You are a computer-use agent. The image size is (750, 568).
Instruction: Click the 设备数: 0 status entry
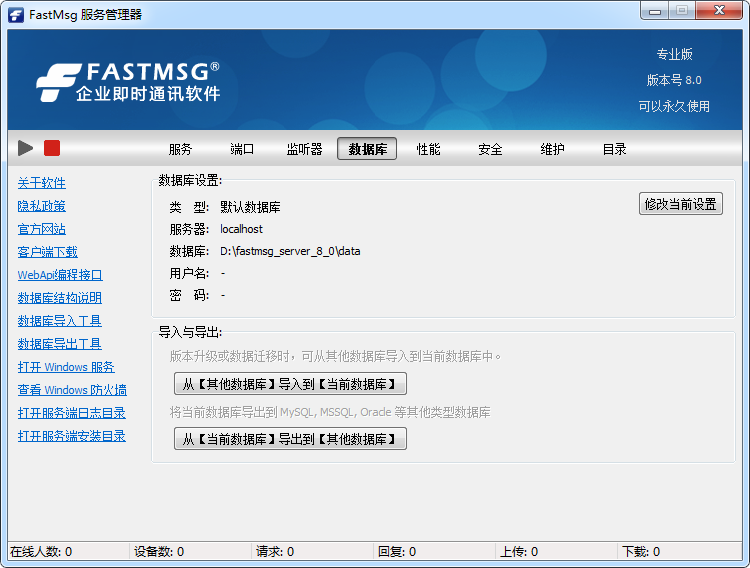point(159,552)
